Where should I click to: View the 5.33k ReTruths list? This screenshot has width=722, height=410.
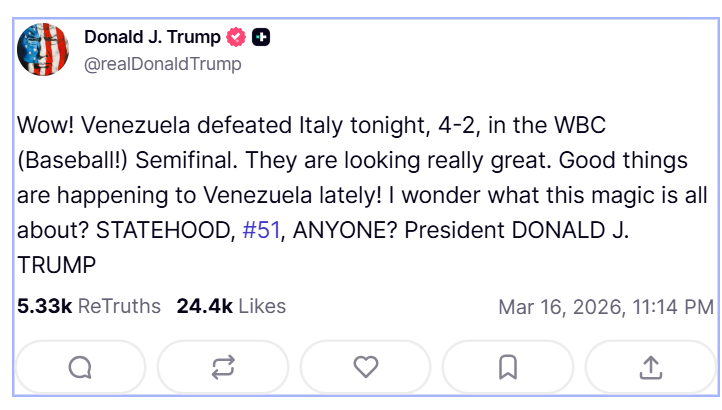[88, 306]
